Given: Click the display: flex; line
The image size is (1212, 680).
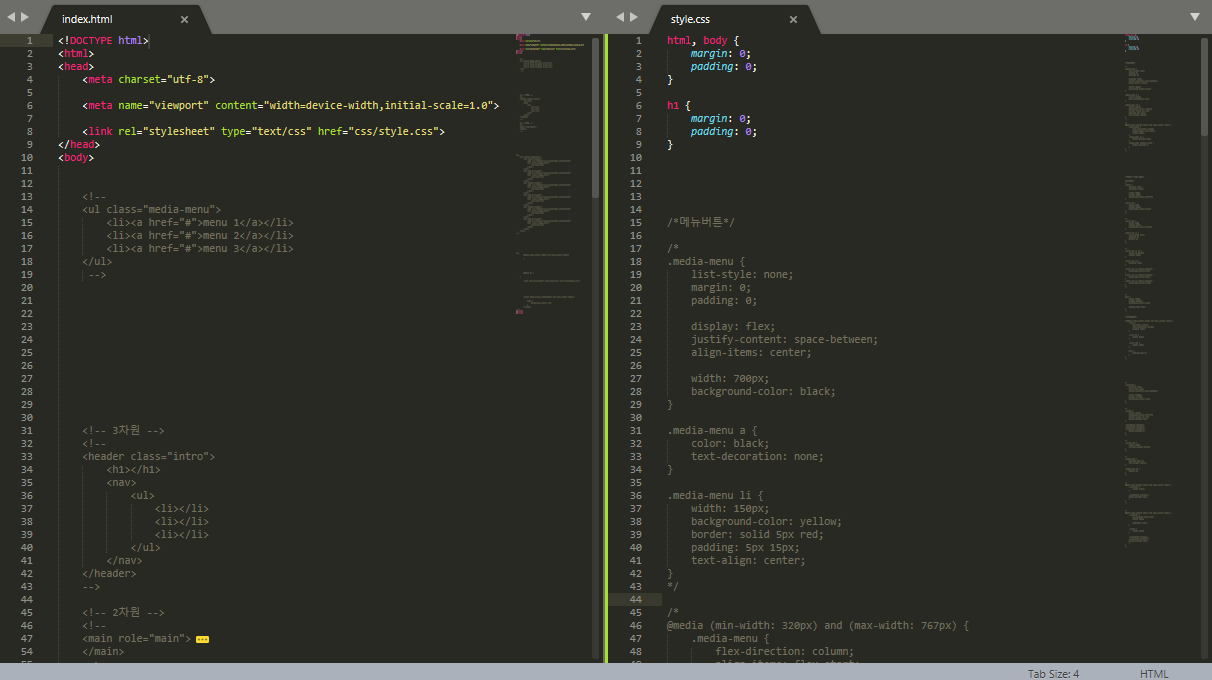Looking at the screenshot, I should tap(733, 327).
